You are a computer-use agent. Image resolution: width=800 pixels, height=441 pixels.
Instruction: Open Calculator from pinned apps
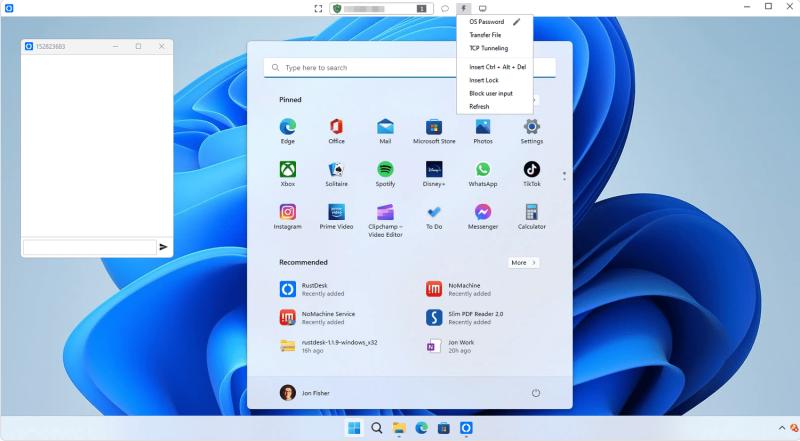coord(532,217)
